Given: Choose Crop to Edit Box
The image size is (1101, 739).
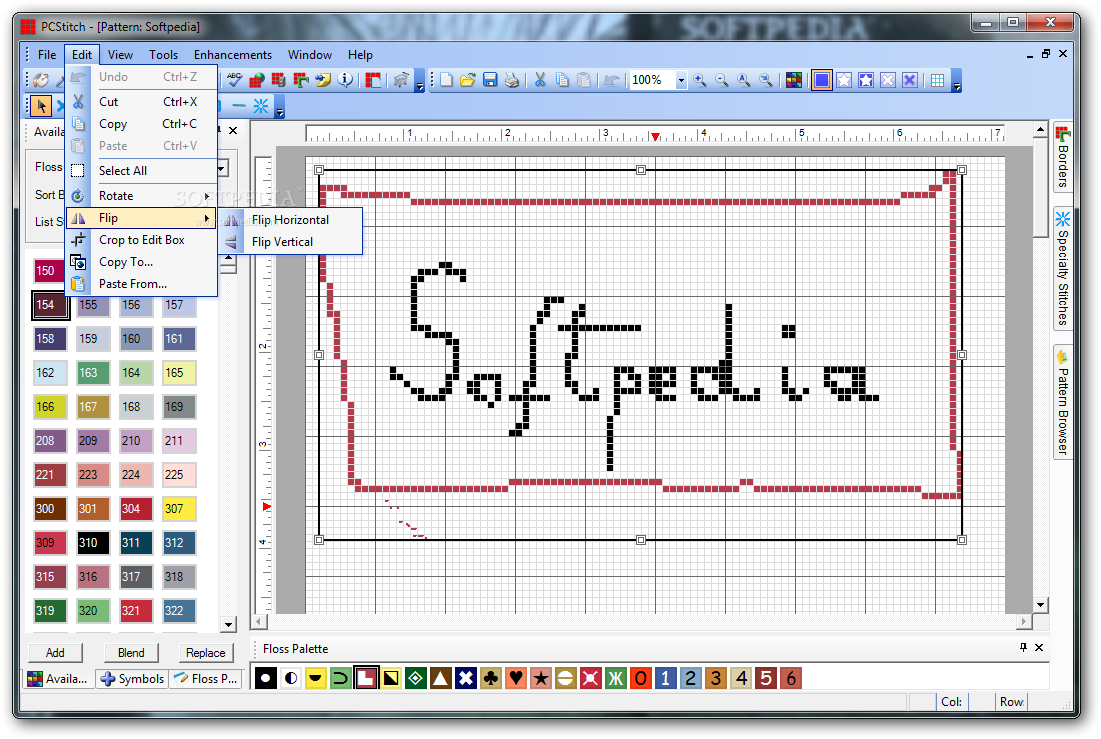Looking at the screenshot, I should pyautogui.click(x=140, y=240).
